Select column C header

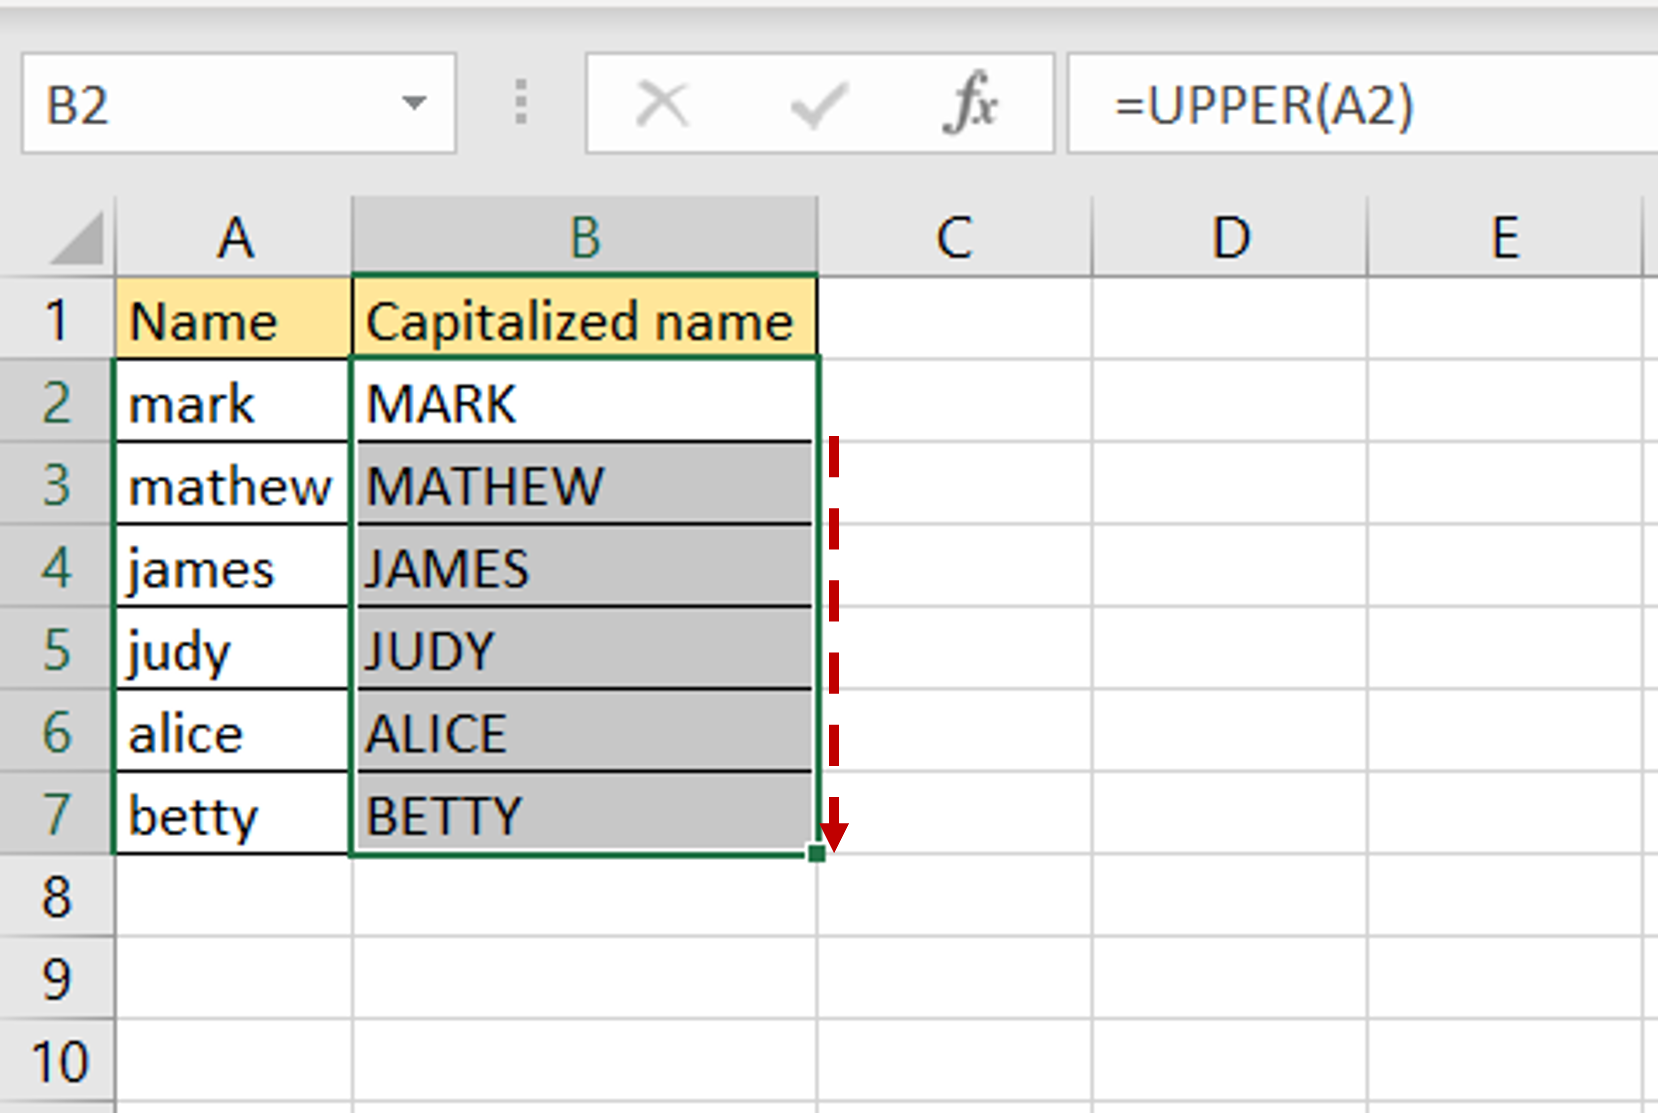point(954,238)
